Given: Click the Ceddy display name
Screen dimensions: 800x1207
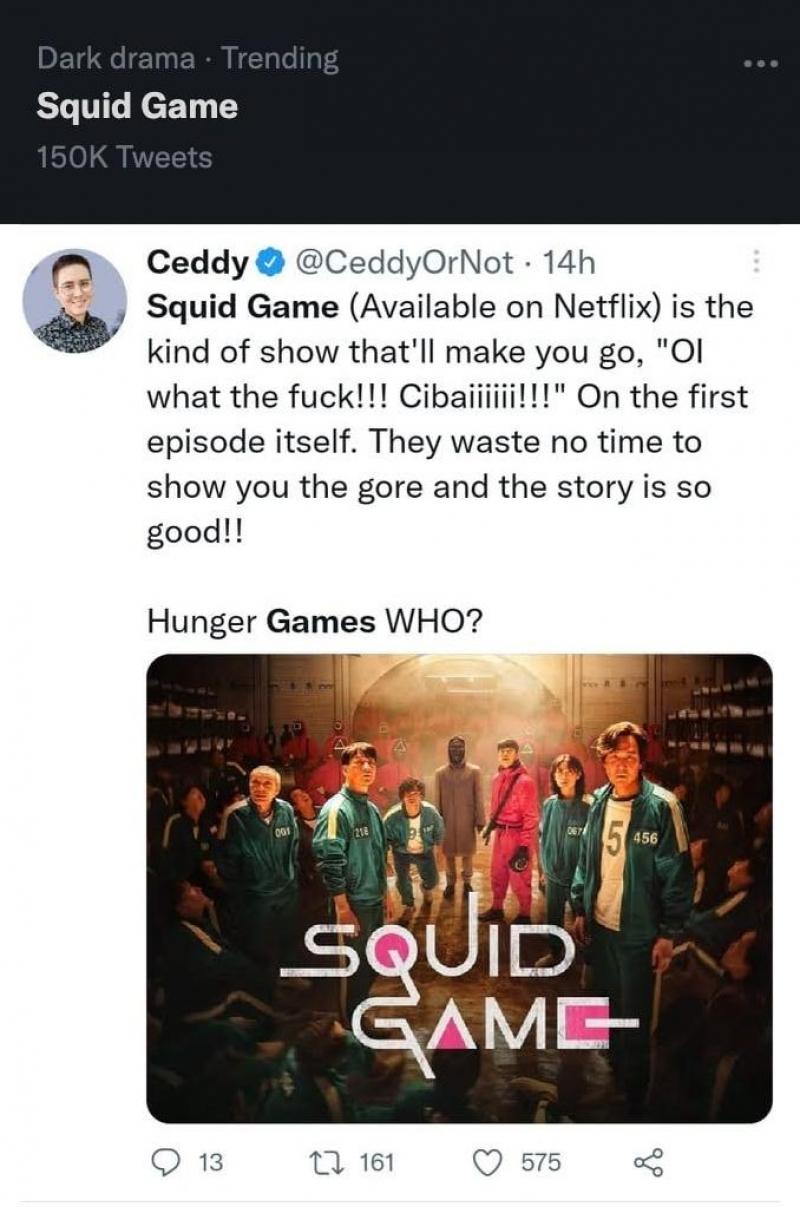Looking at the screenshot, I should (197, 264).
